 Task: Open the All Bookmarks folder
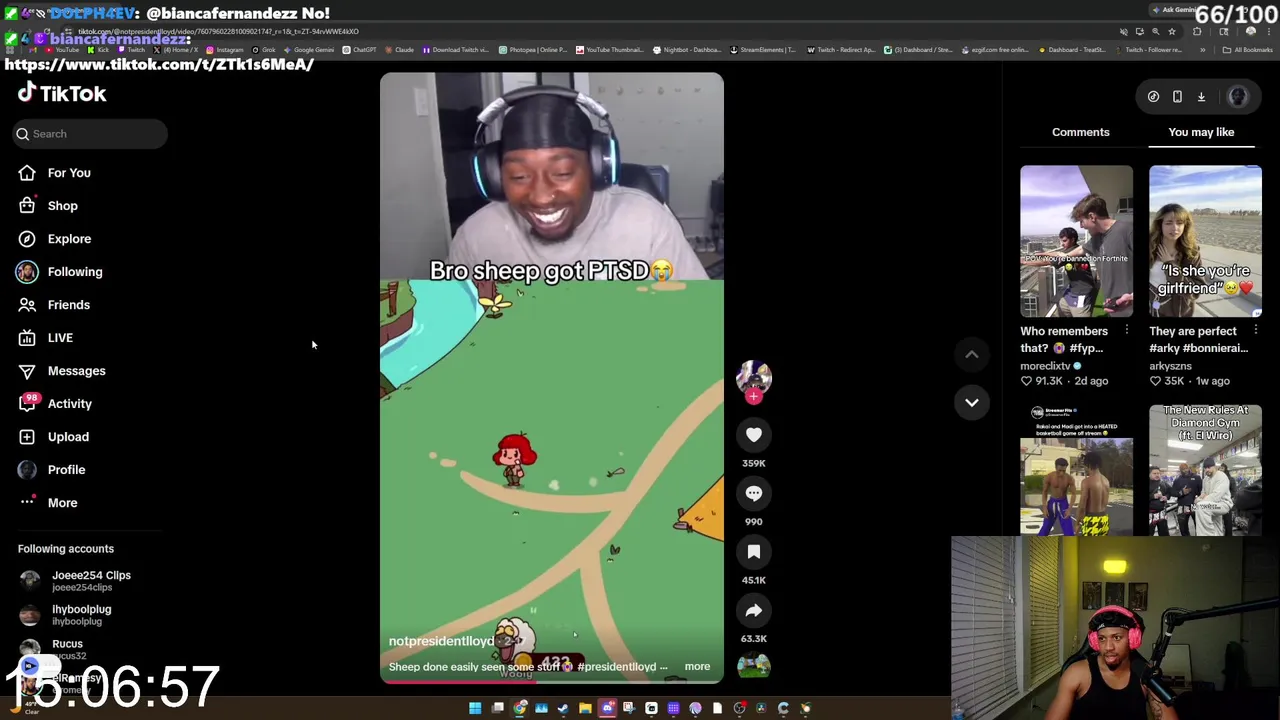tap(1248, 50)
